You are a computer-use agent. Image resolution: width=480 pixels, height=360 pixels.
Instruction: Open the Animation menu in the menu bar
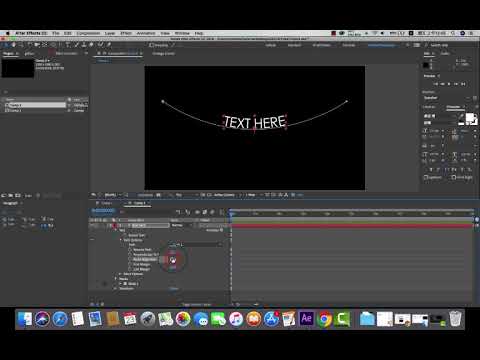tap(146, 33)
